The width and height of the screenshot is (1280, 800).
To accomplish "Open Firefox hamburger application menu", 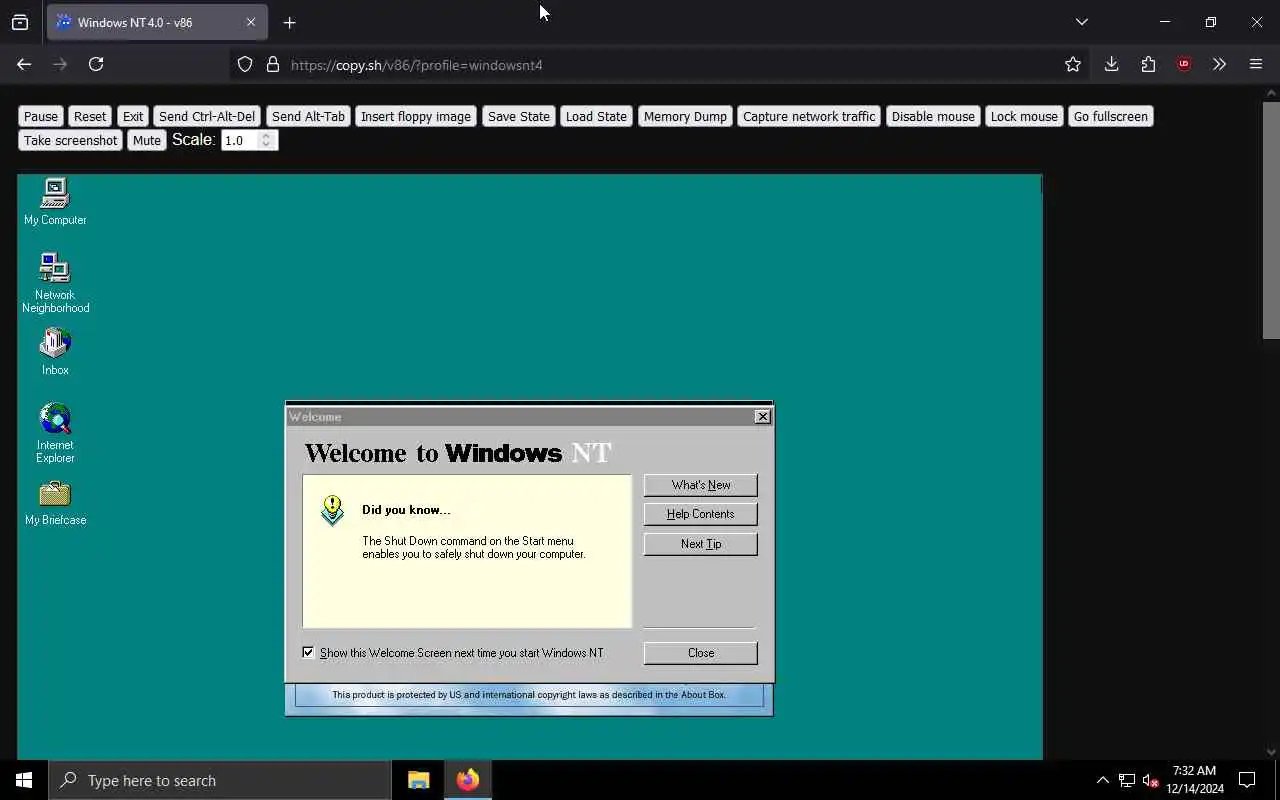I will [x=1256, y=64].
